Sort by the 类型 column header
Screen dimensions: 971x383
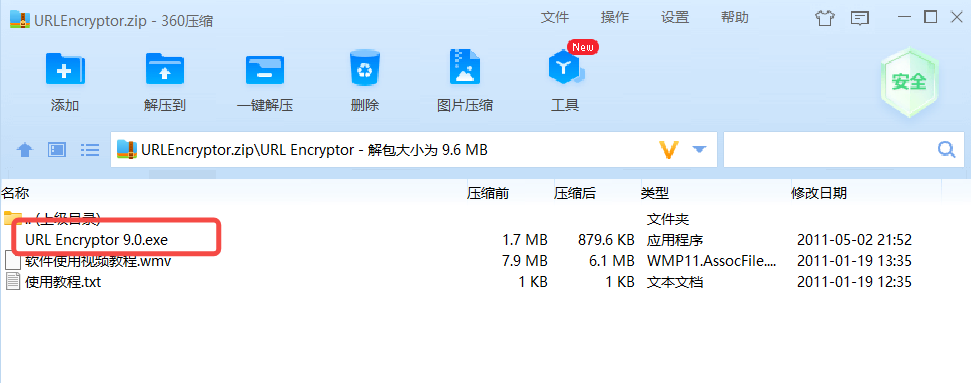[x=655, y=193]
